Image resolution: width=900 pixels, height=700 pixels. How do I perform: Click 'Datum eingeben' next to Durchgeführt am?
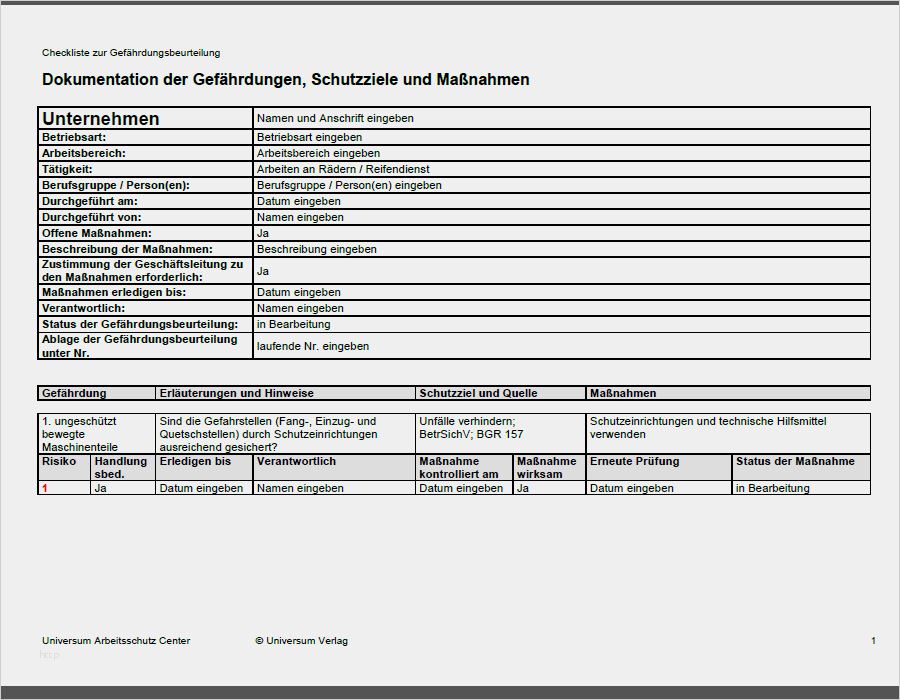click(561, 201)
